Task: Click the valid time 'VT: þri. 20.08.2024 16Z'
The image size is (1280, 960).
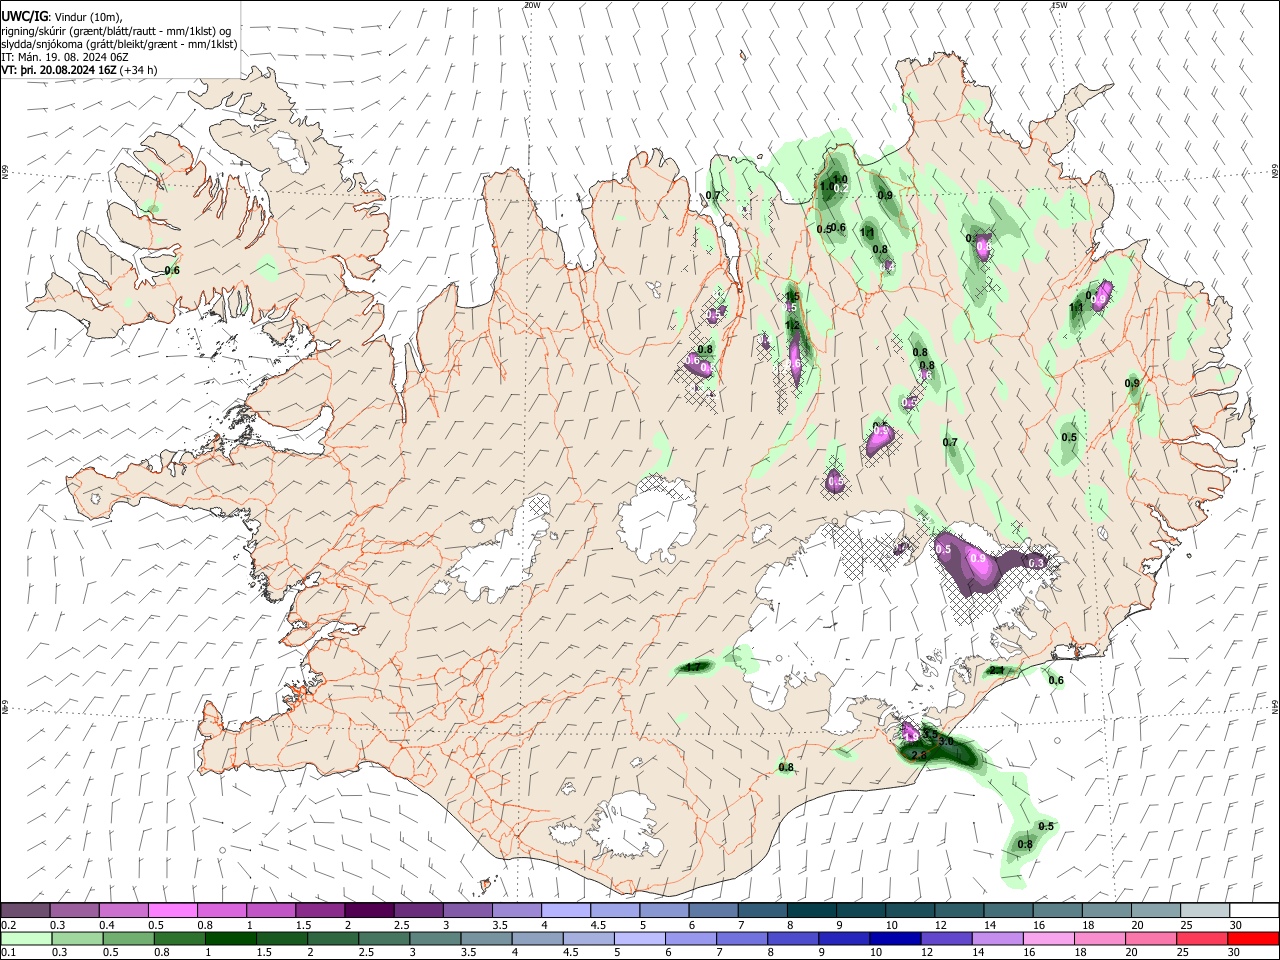Action: click(x=59, y=70)
